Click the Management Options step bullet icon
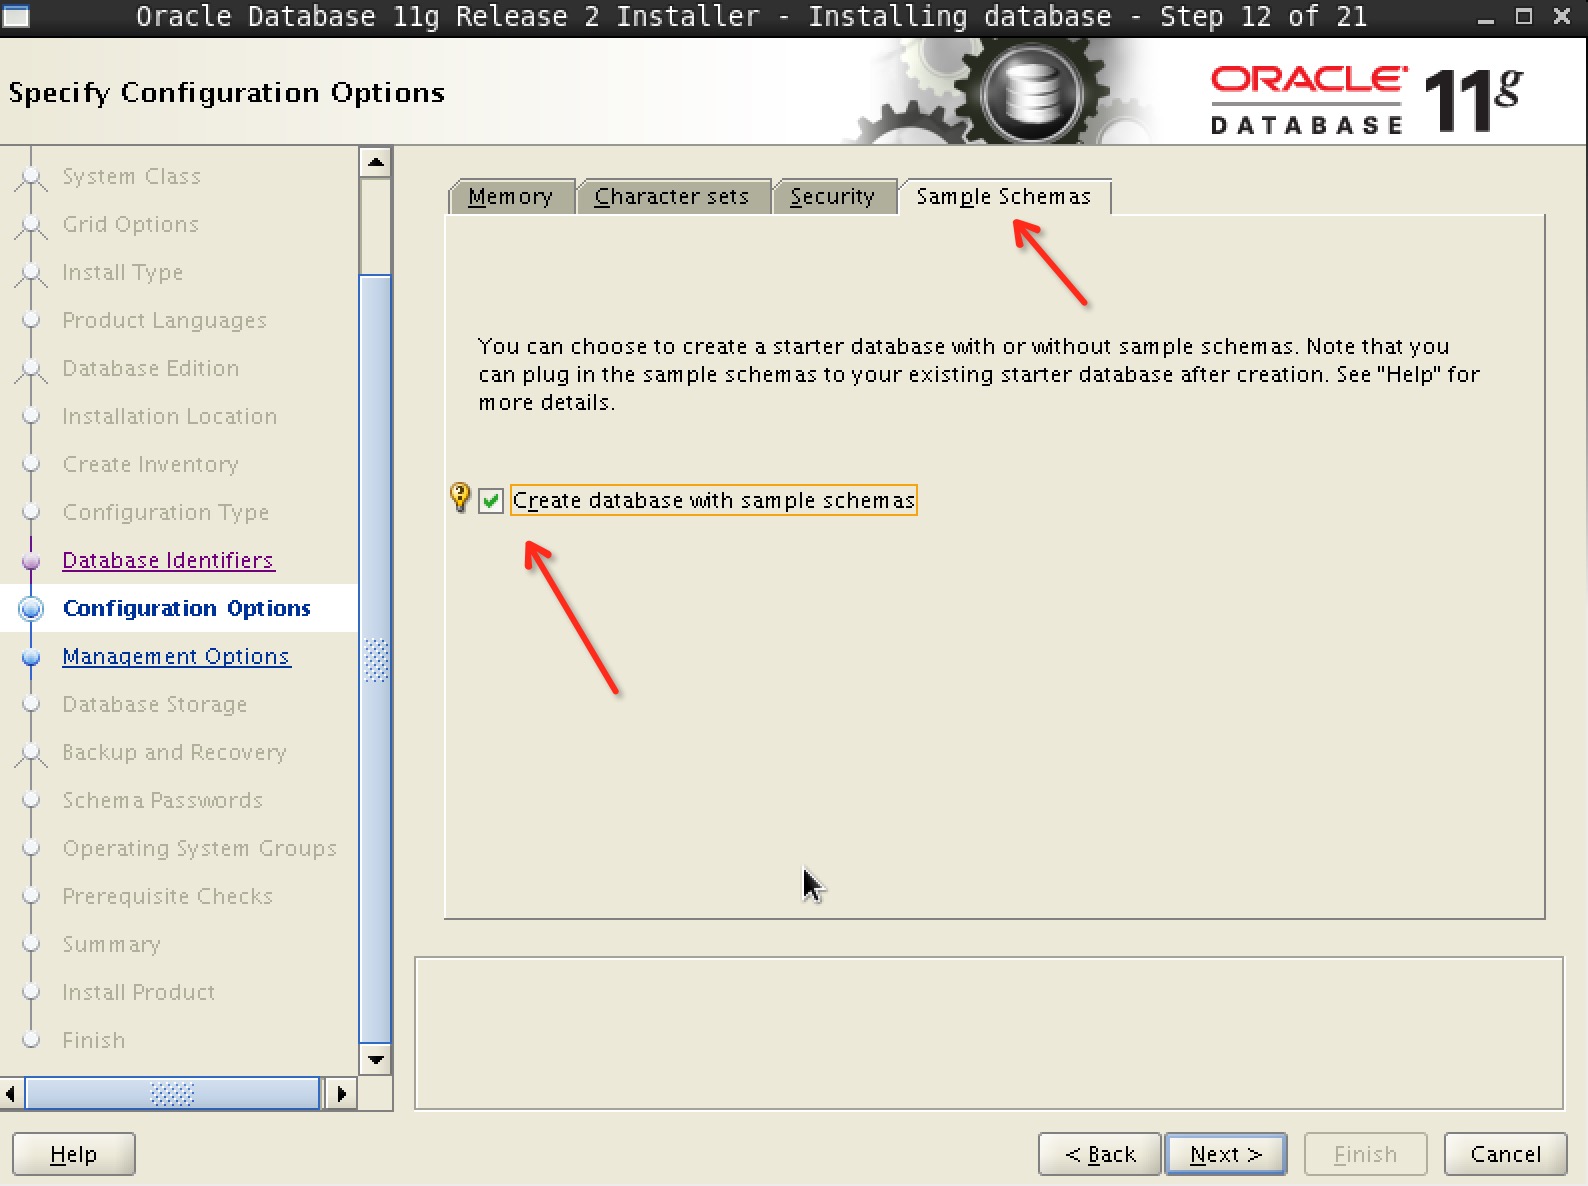The width and height of the screenshot is (1588, 1186). [x=32, y=657]
